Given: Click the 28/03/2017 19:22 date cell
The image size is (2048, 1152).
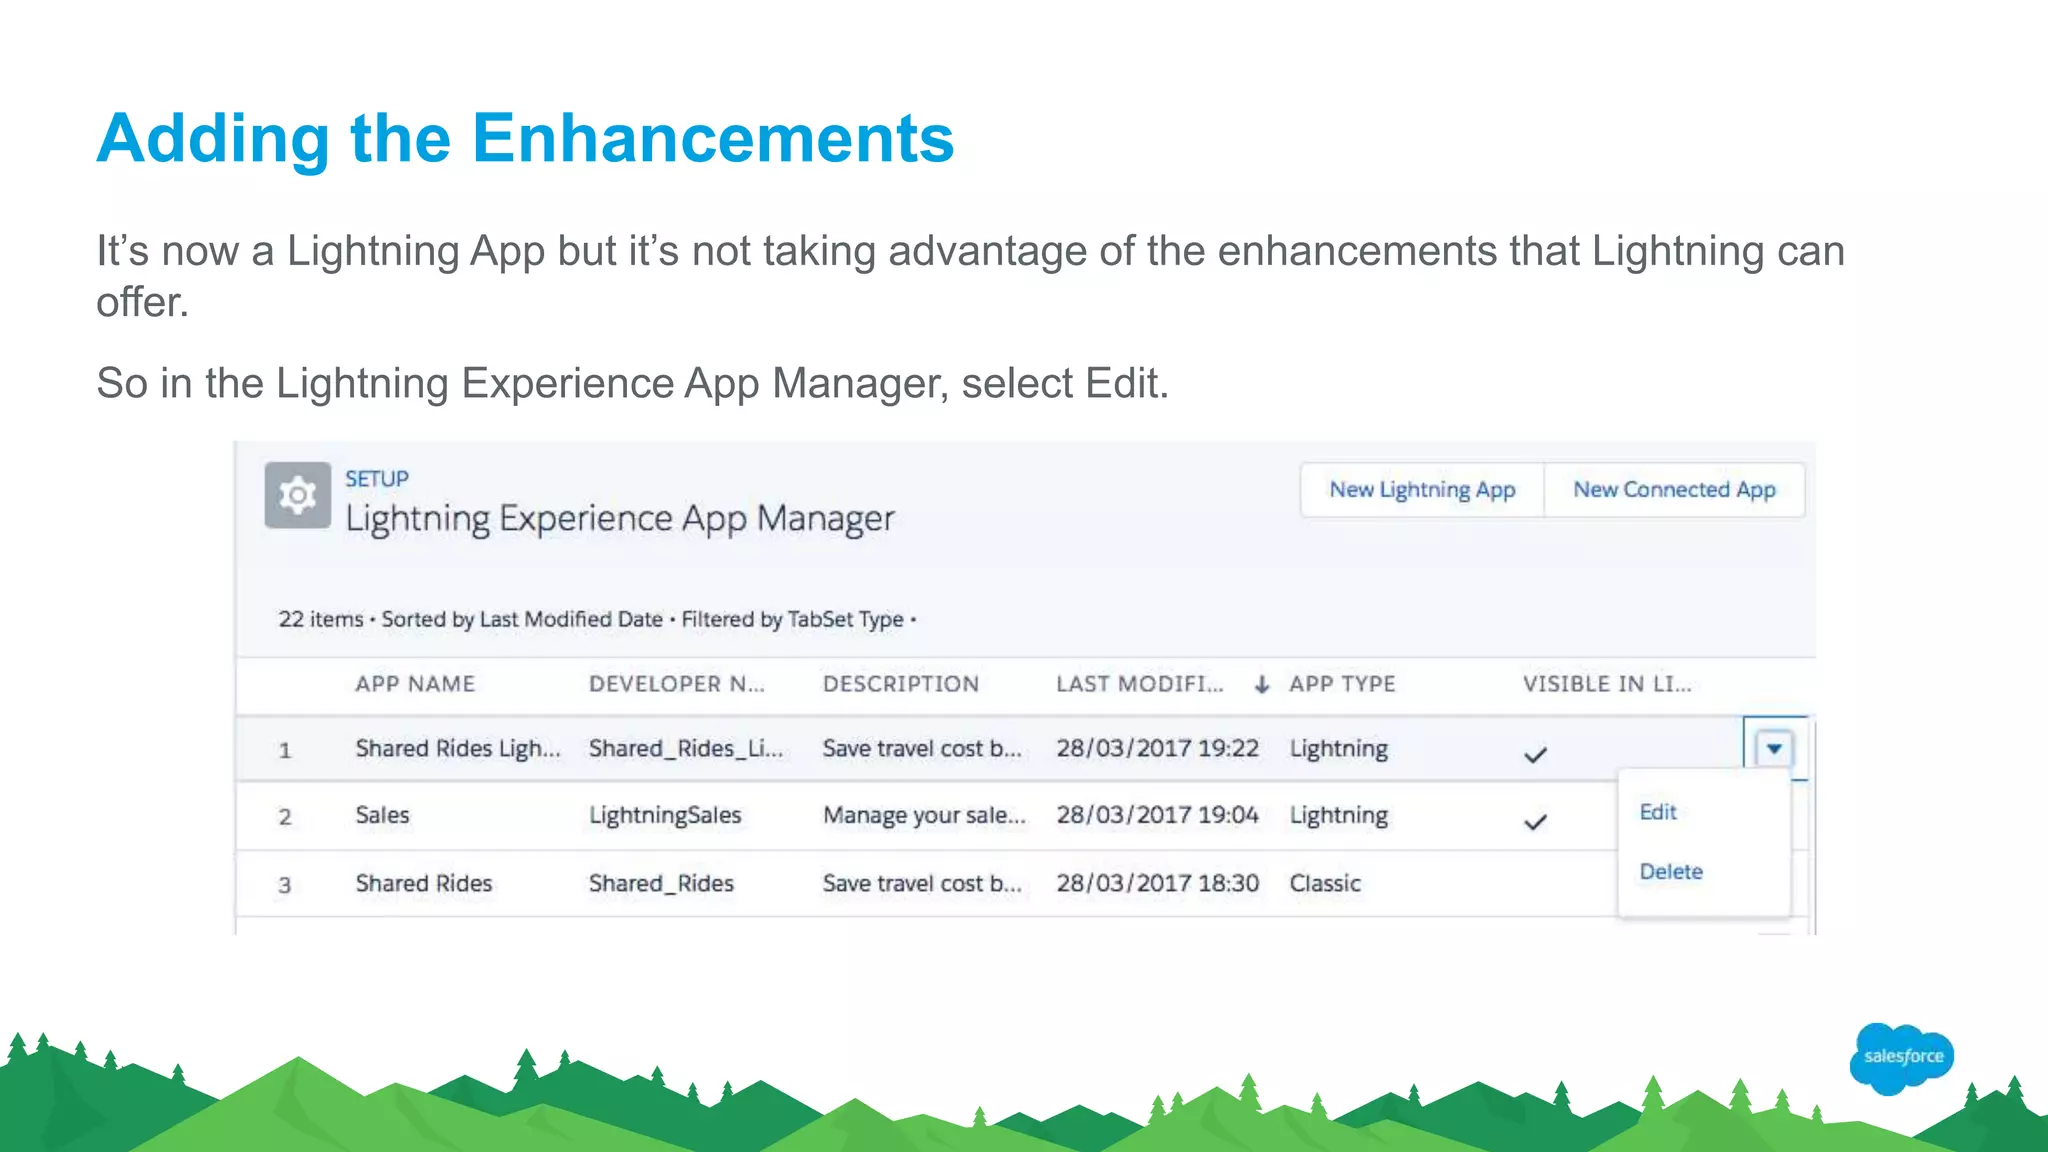Looking at the screenshot, I should (1157, 748).
